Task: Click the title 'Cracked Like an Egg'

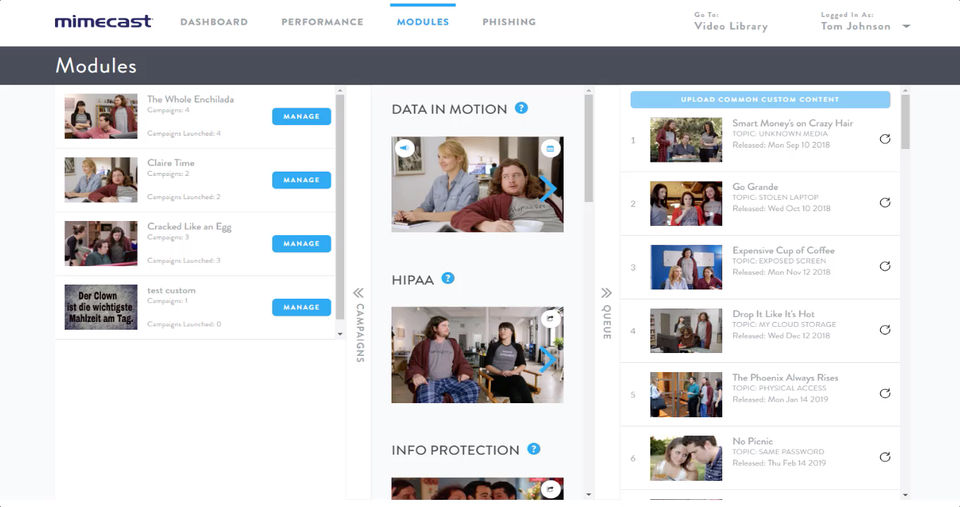Action: pyautogui.click(x=189, y=227)
